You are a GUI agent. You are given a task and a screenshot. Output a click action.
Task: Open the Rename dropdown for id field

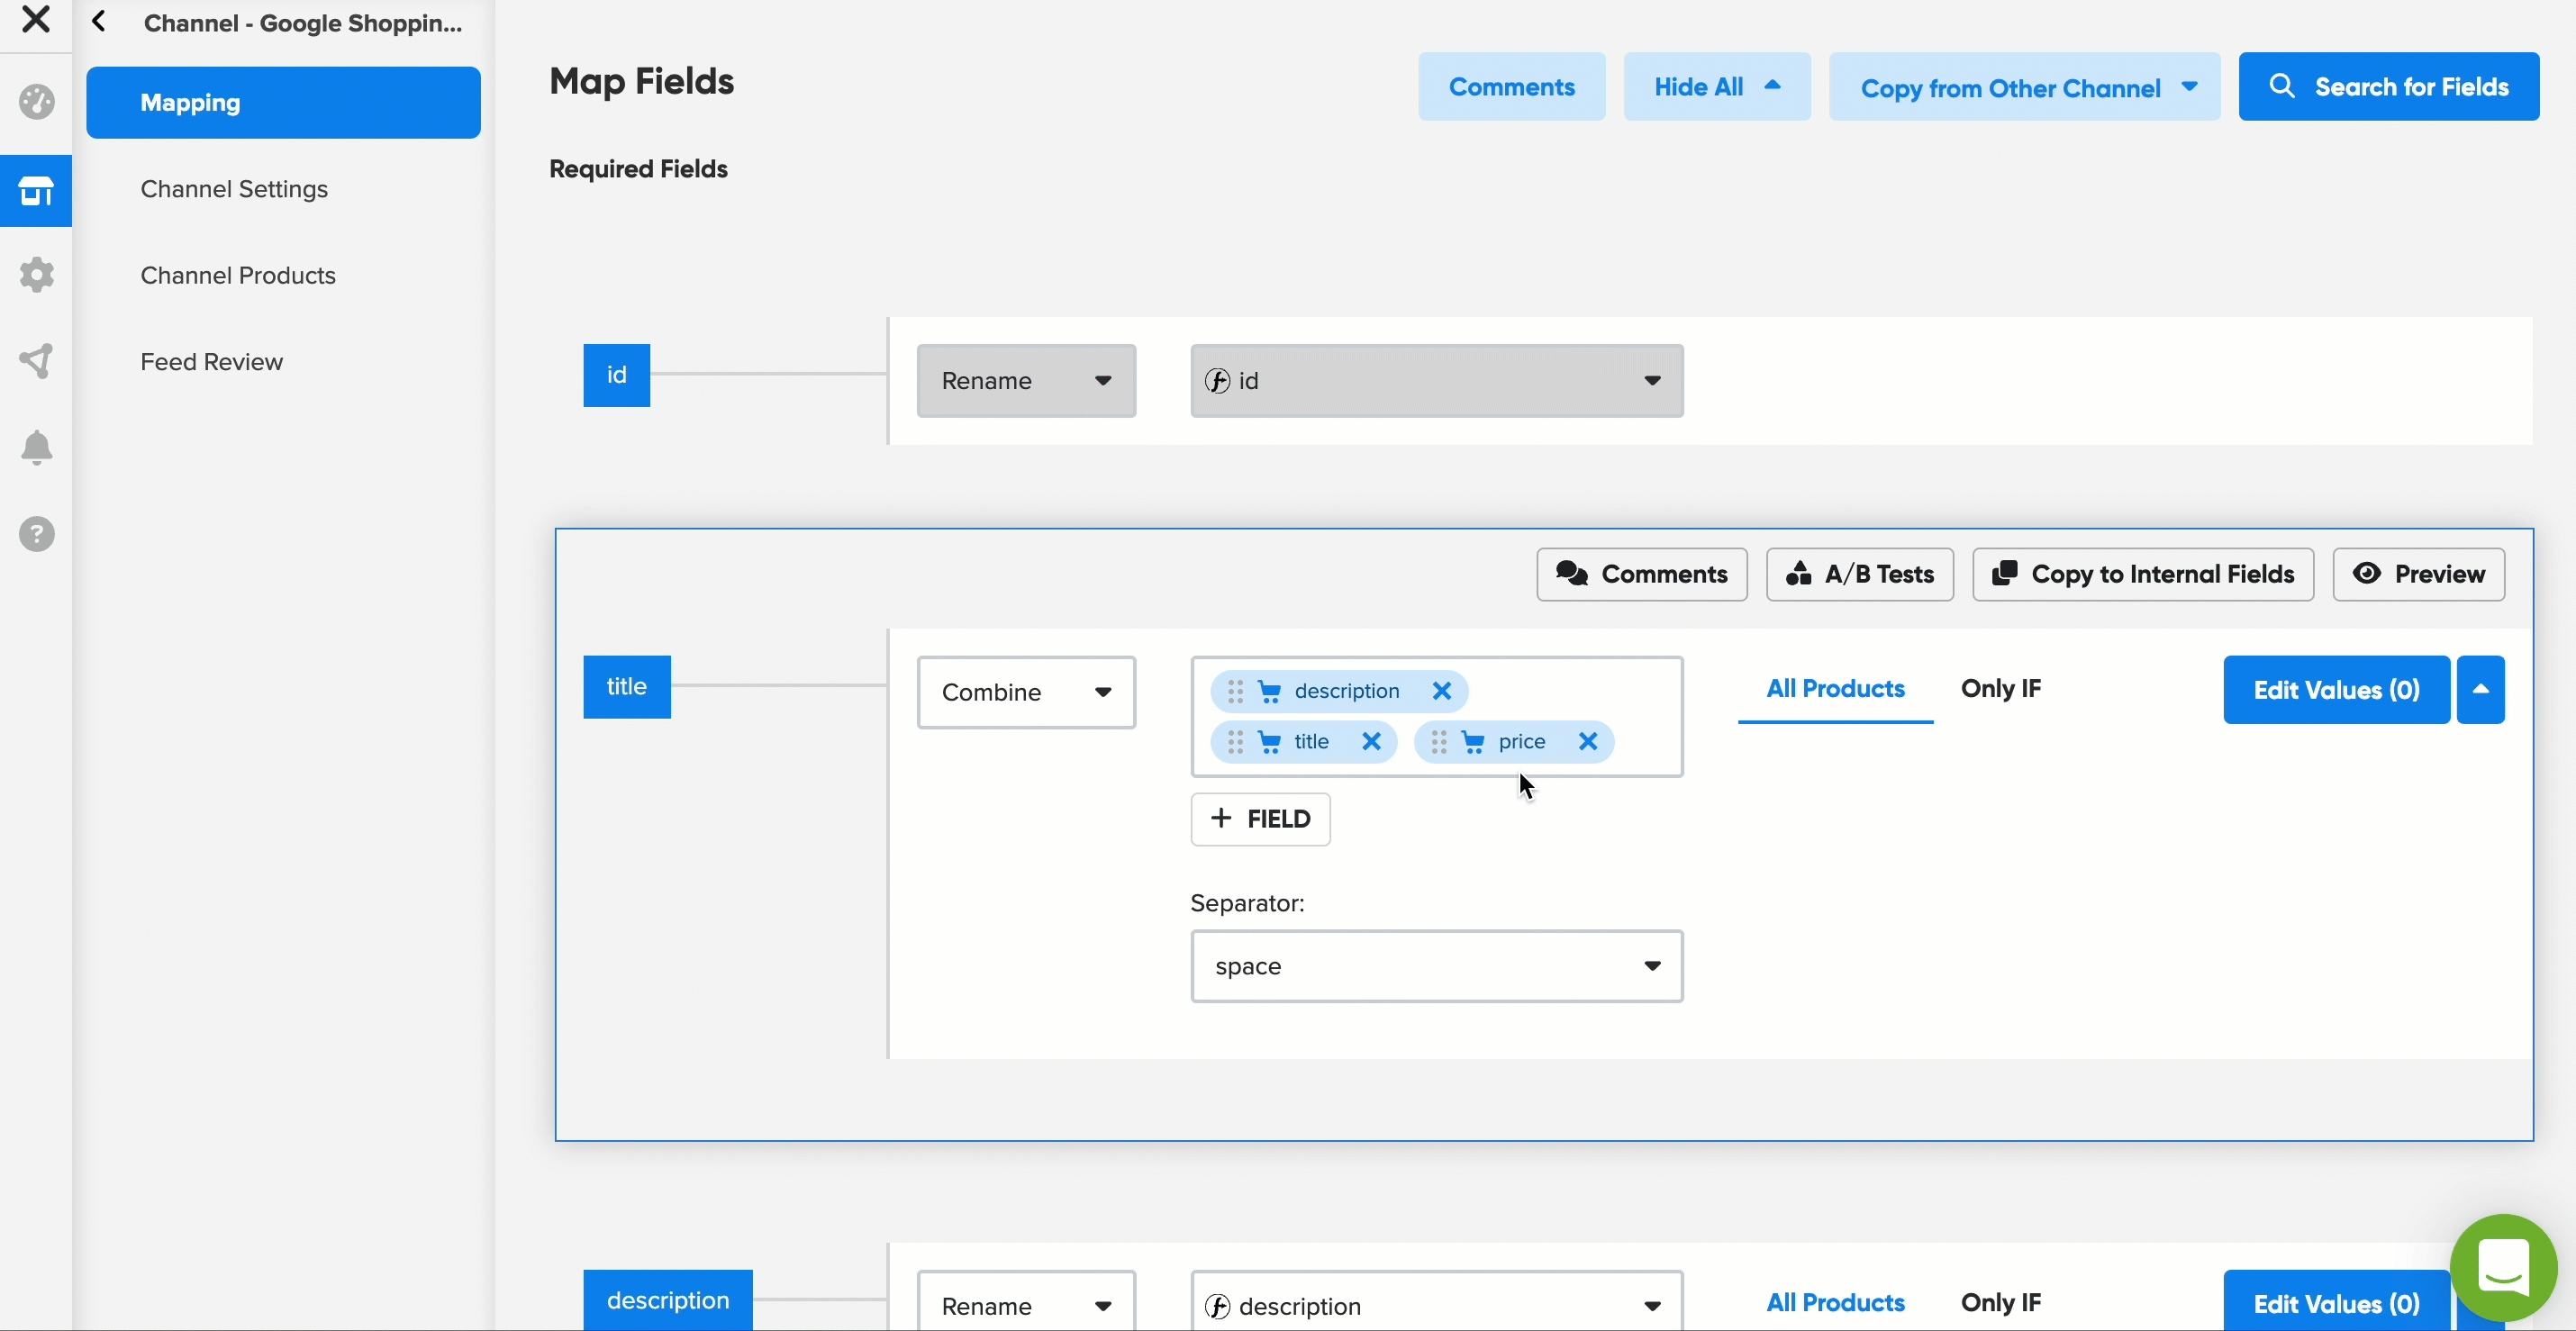click(1026, 381)
